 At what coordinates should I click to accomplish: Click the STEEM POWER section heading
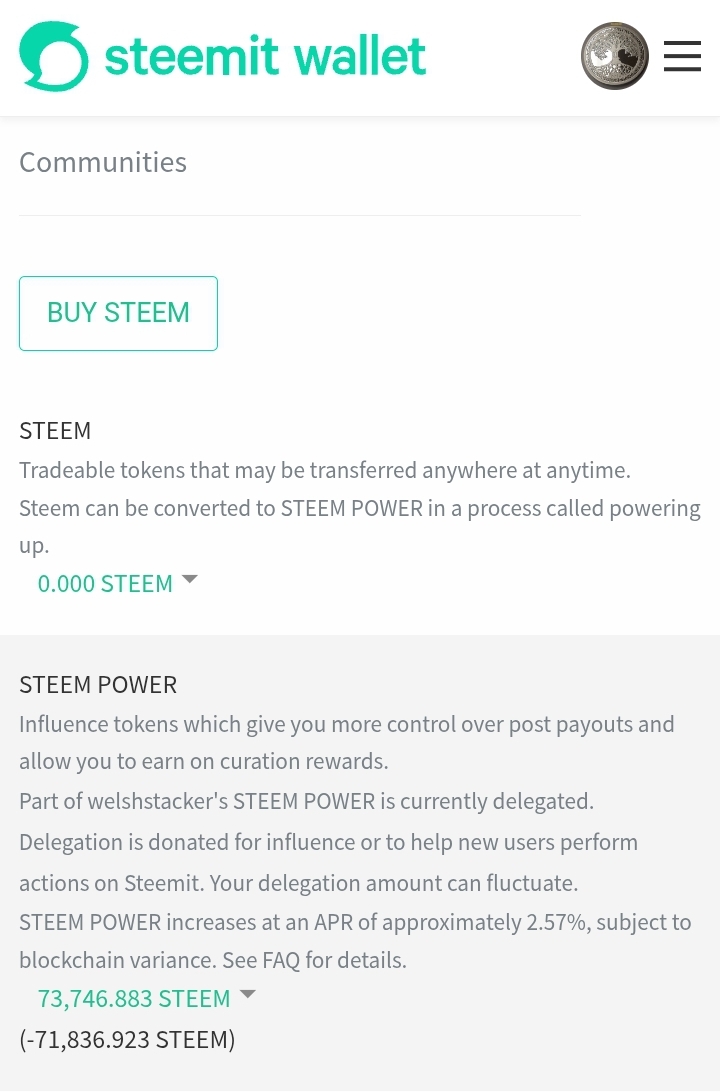[x=98, y=685]
